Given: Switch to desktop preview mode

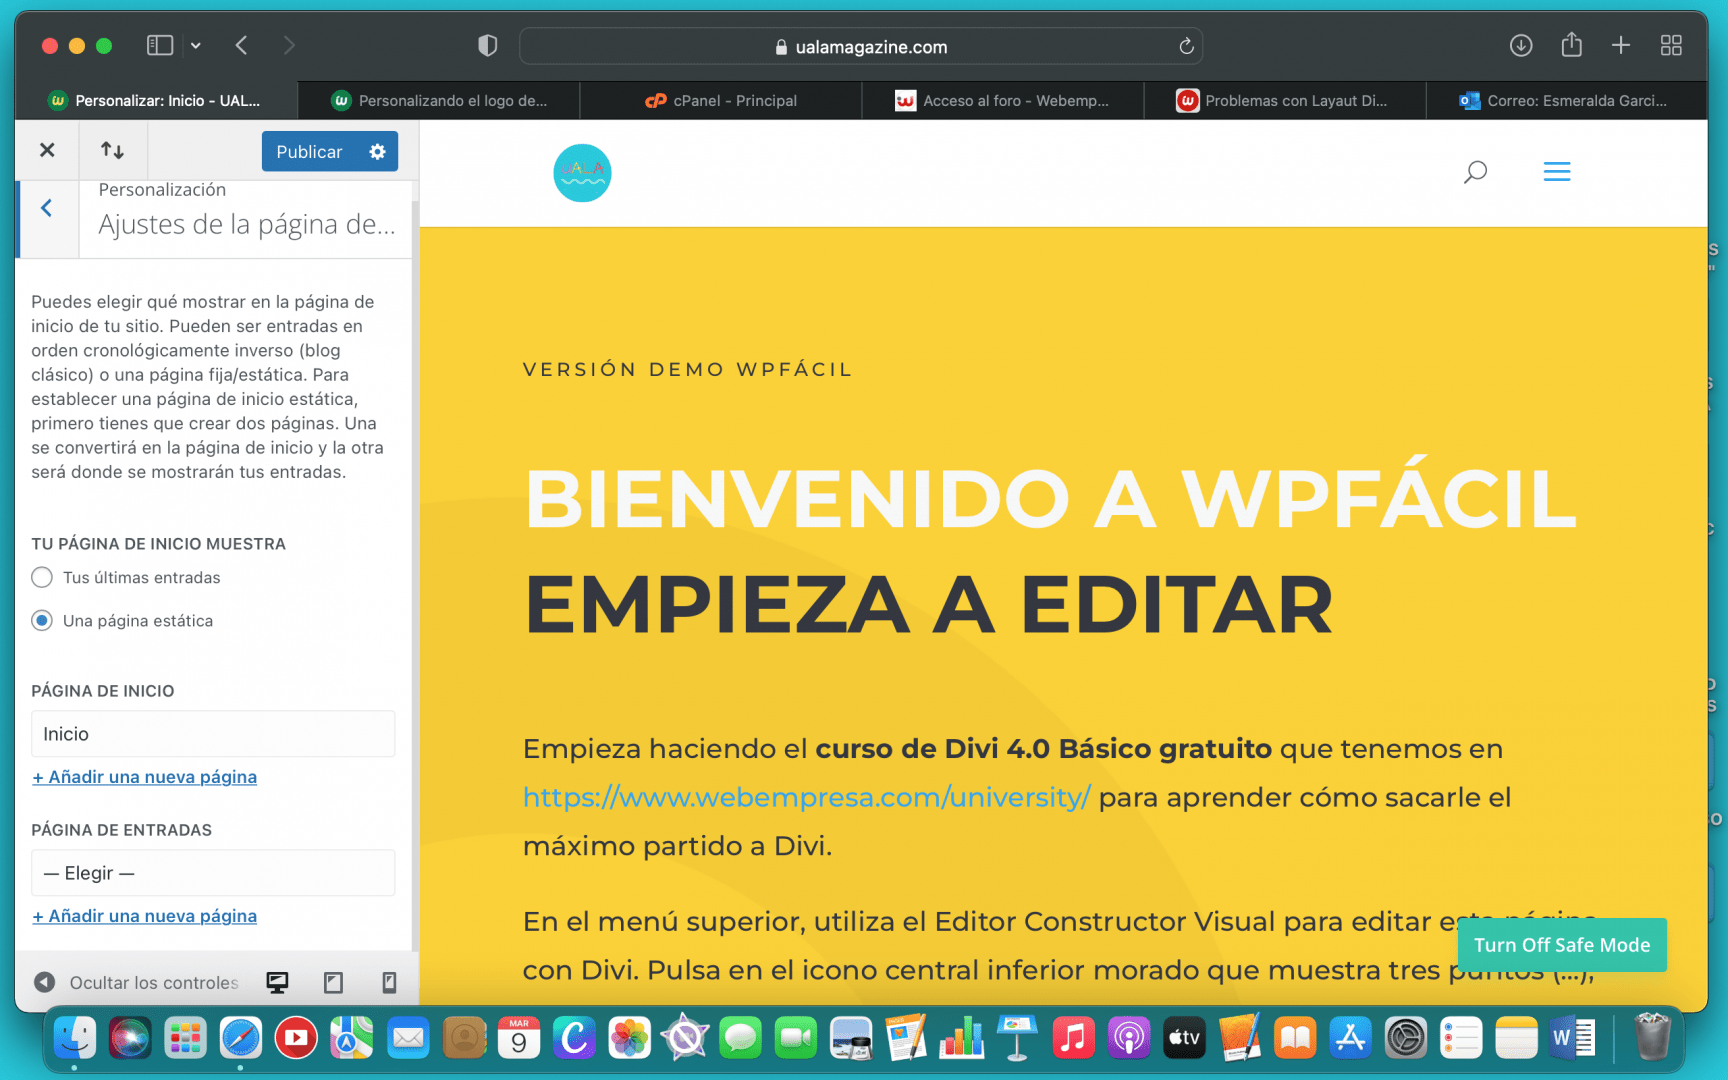Looking at the screenshot, I should point(277,982).
